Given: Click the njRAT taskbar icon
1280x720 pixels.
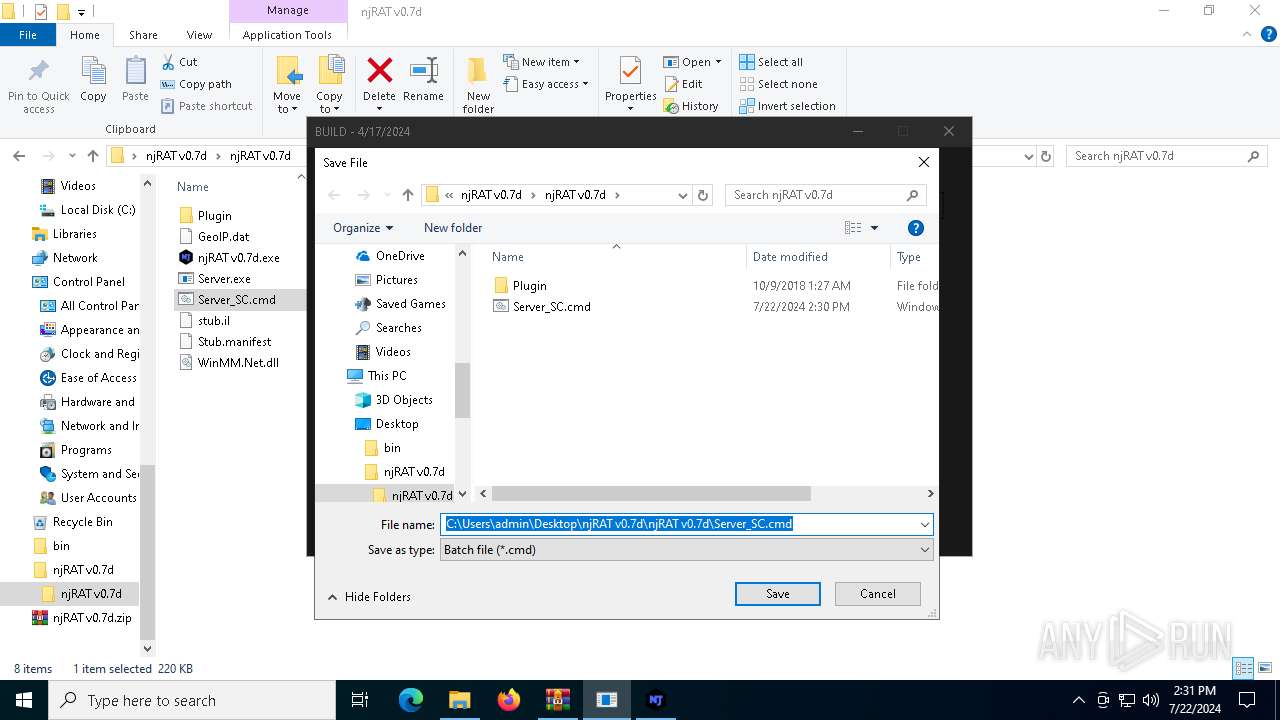Looking at the screenshot, I should [656, 700].
